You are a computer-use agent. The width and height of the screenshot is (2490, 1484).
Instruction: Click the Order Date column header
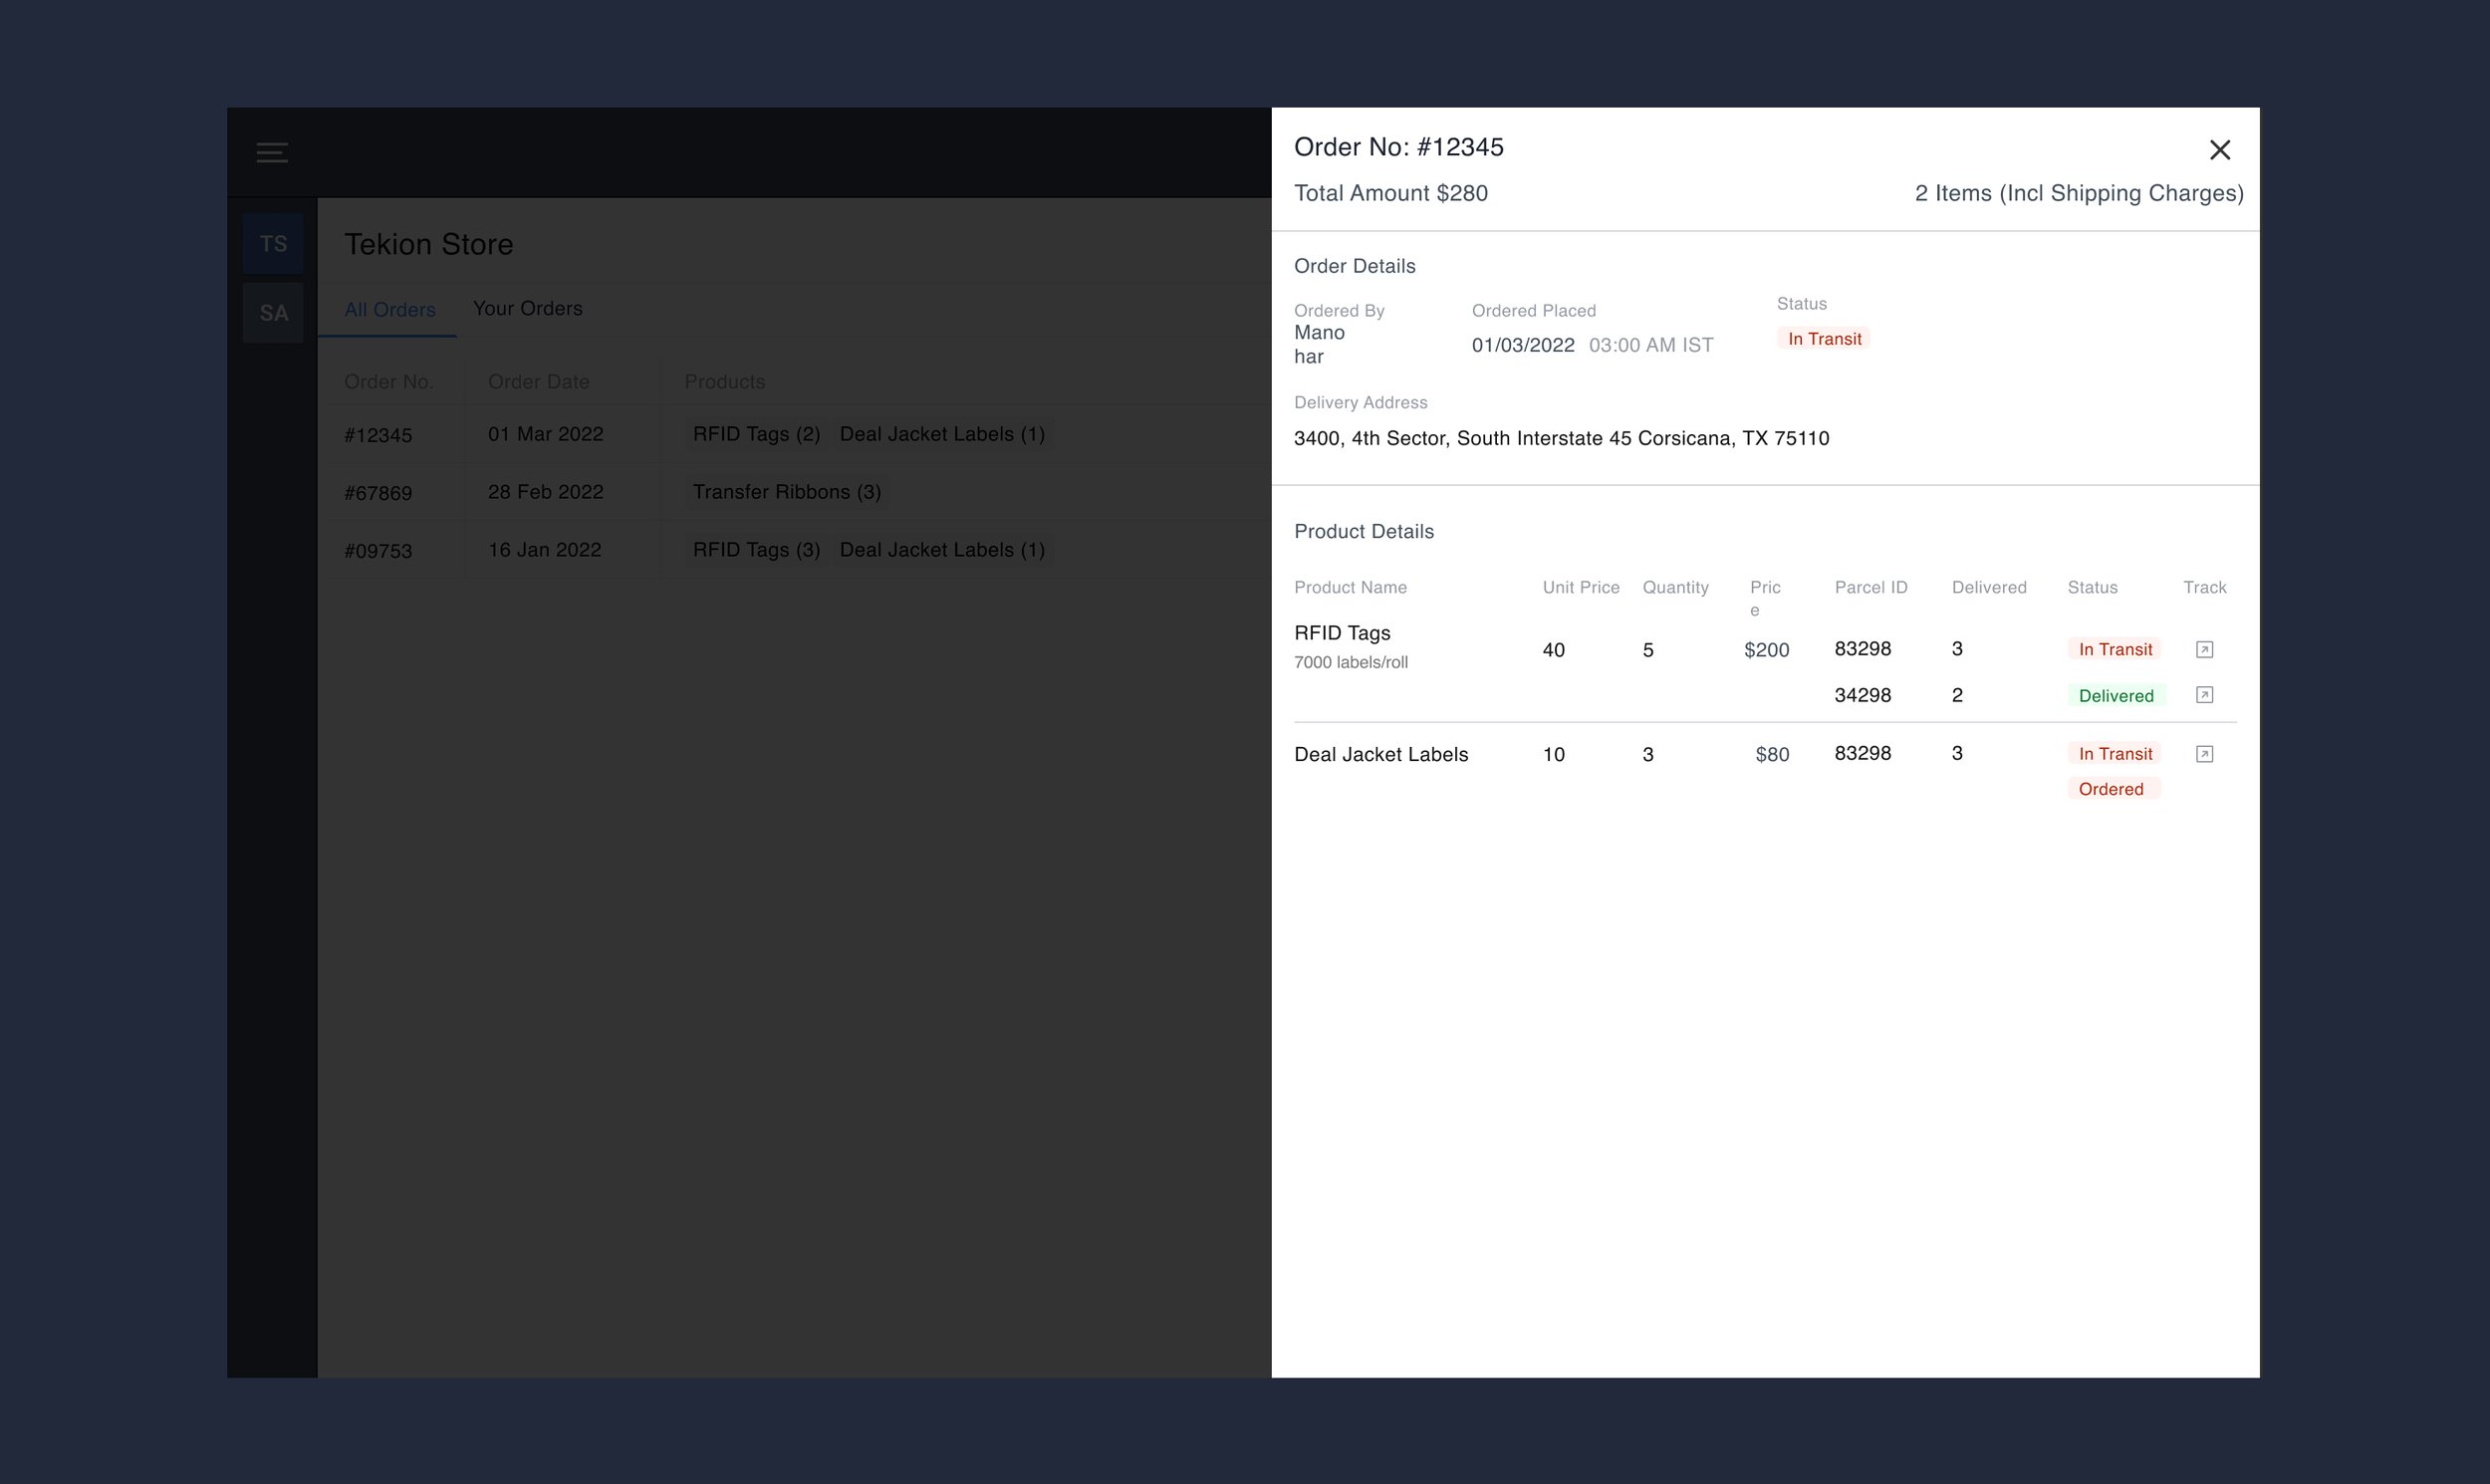pyautogui.click(x=538, y=382)
